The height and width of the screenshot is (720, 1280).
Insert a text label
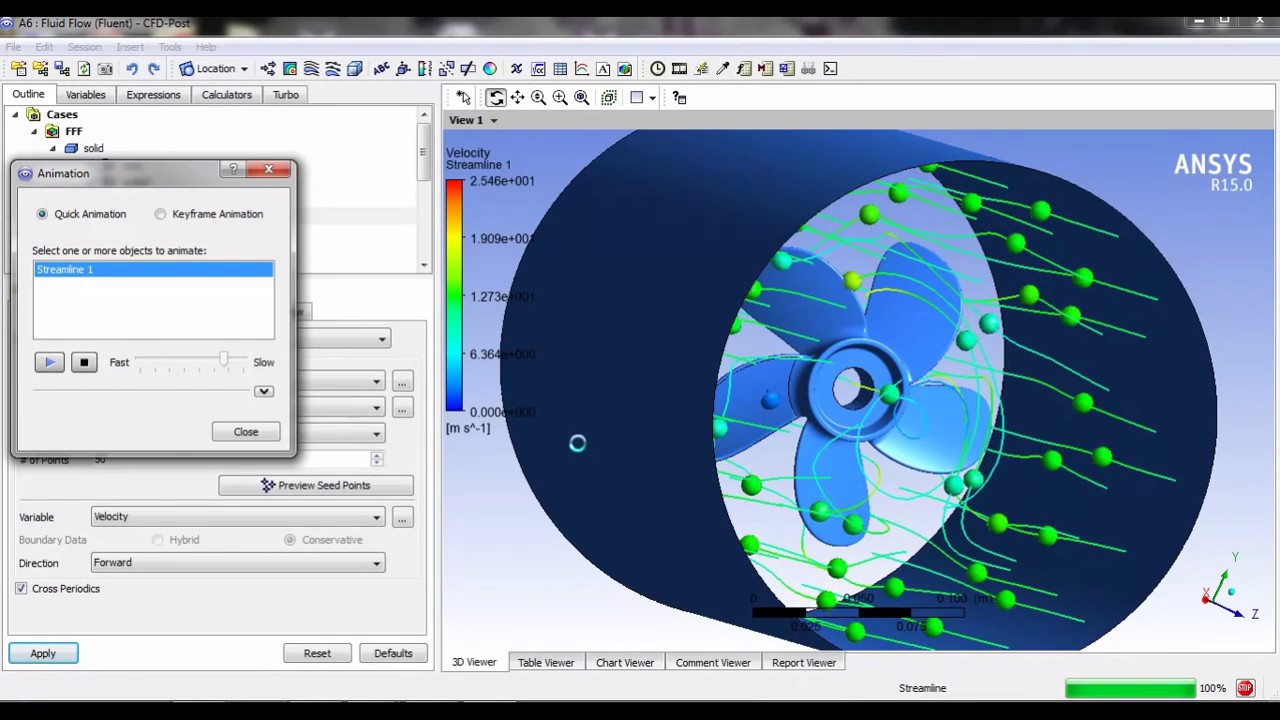pos(381,69)
